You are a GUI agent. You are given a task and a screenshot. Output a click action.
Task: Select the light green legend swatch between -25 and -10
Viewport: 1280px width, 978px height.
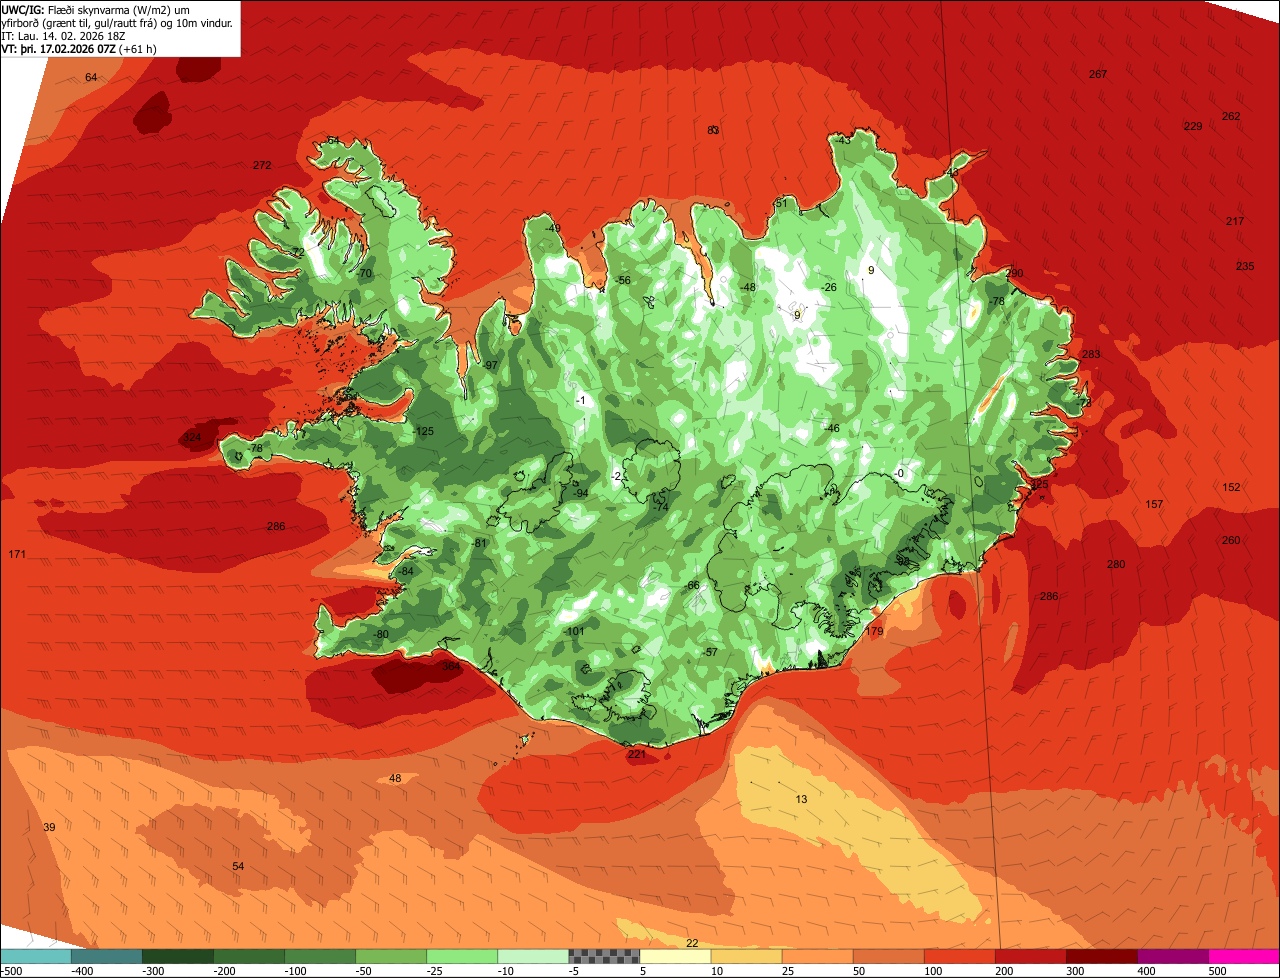(x=462, y=956)
